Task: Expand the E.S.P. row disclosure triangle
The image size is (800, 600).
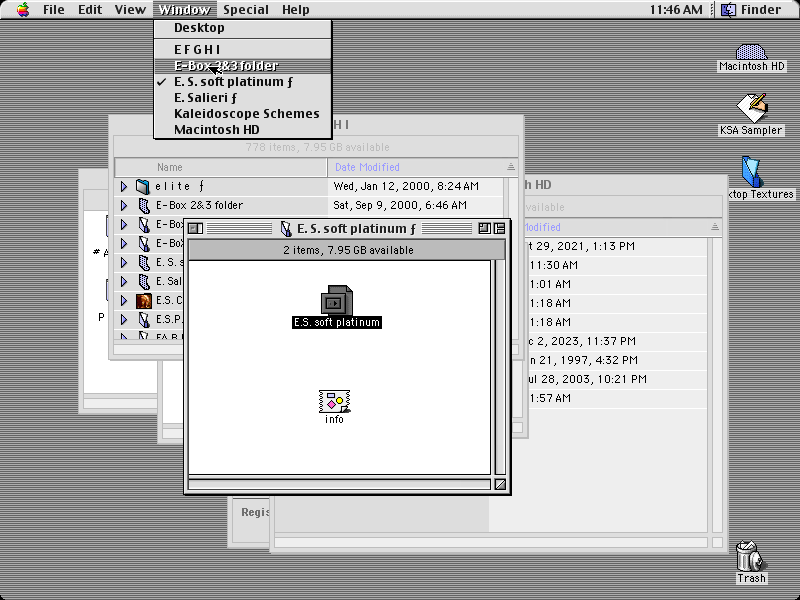Action: pyautogui.click(x=123, y=319)
